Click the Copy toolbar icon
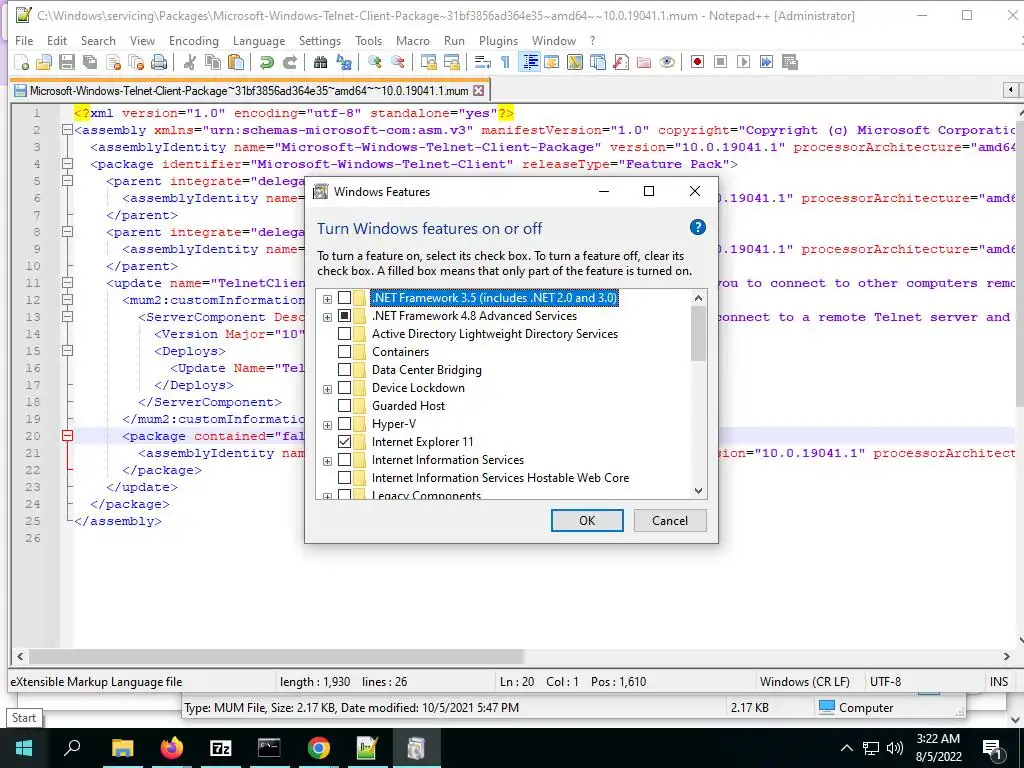1024x768 pixels. click(213, 62)
